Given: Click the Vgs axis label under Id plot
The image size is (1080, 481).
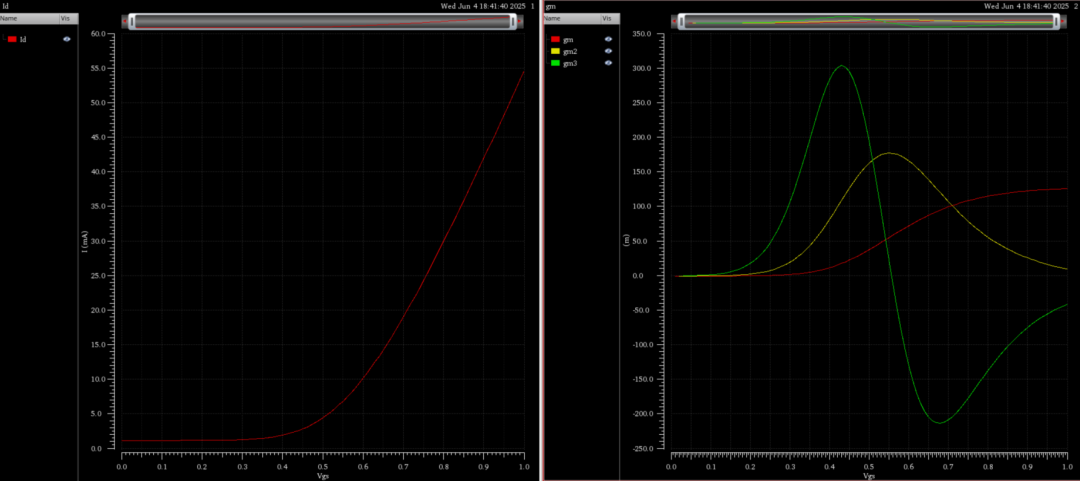Looking at the screenshot, I should pyautogui.click(x=322, y=475).
